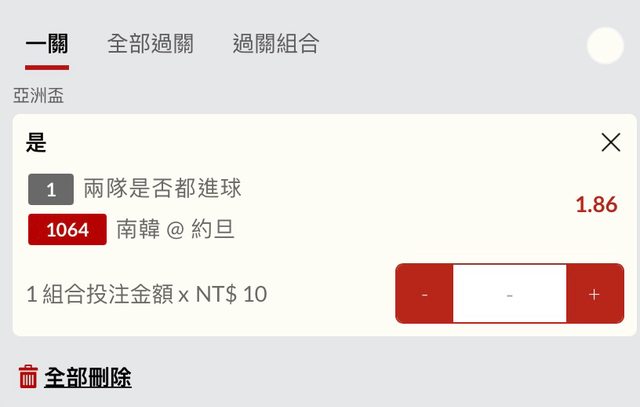Click the NT$ 10 unit amount
640x407 pixels.
coord(231,294)
